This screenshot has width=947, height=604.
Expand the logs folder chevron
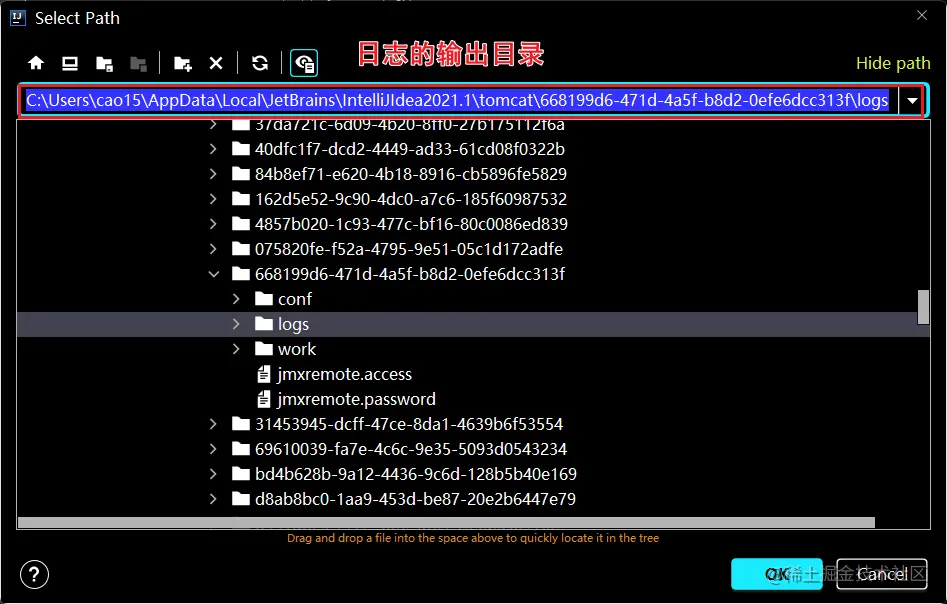tap(236, 324)
